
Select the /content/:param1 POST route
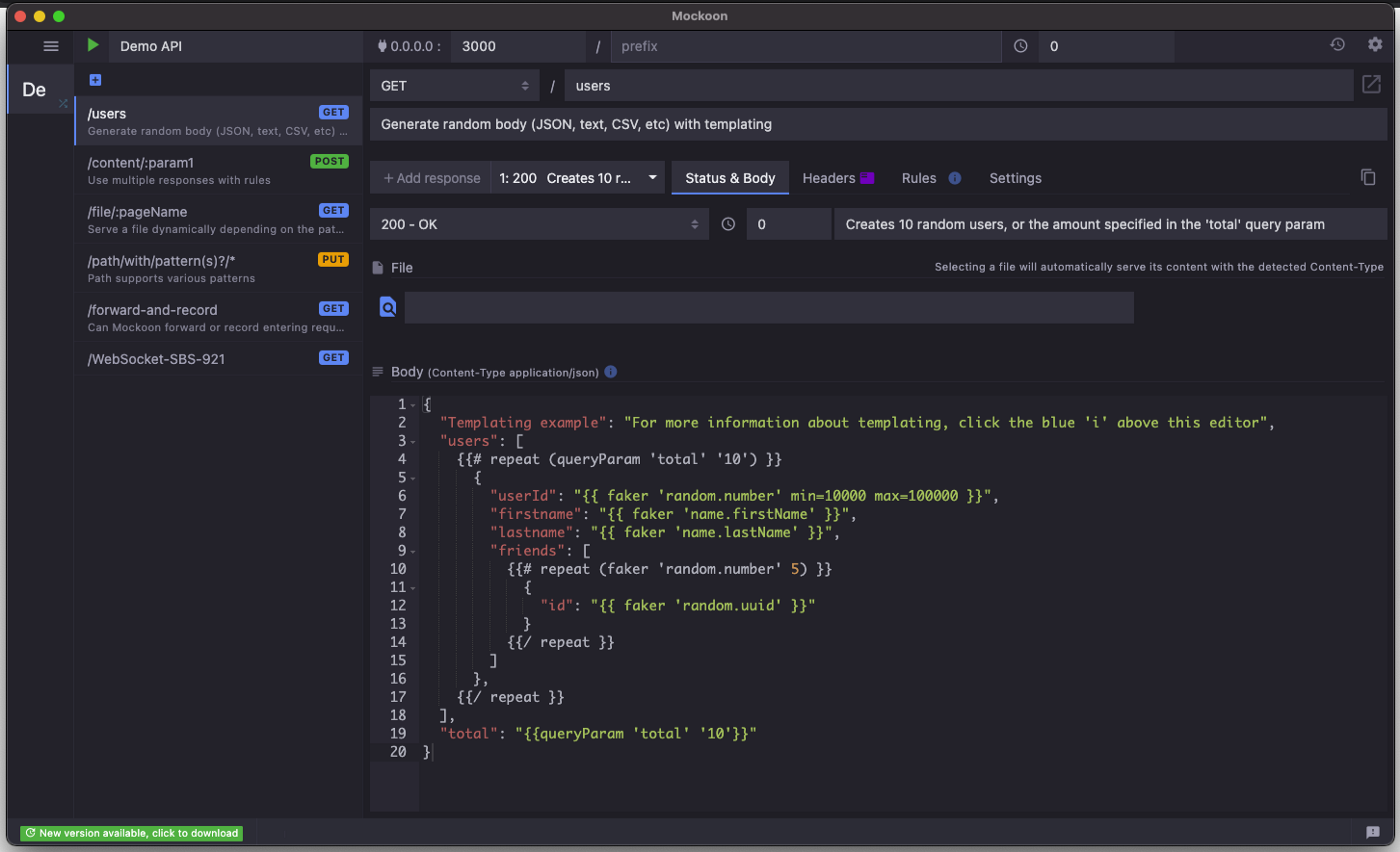click(218, 170)
